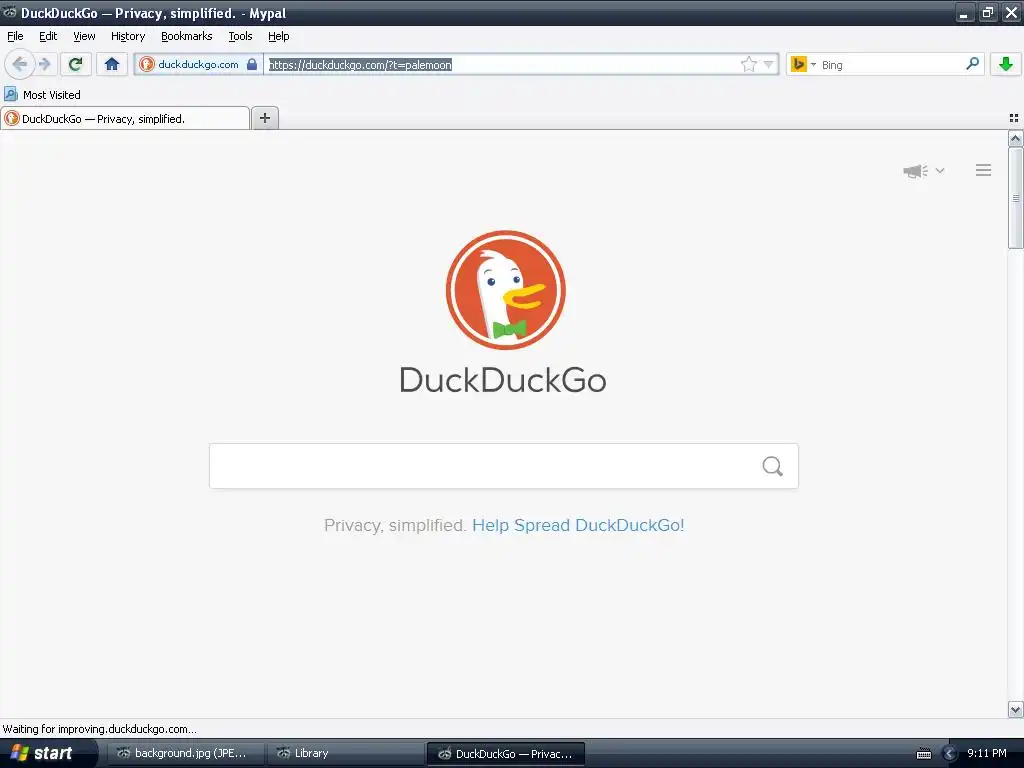The width and height of the screenshot is (1024, 768).
Task: Click the DuckDuckGo site identity favicon
Action: (x=147, y=64)
